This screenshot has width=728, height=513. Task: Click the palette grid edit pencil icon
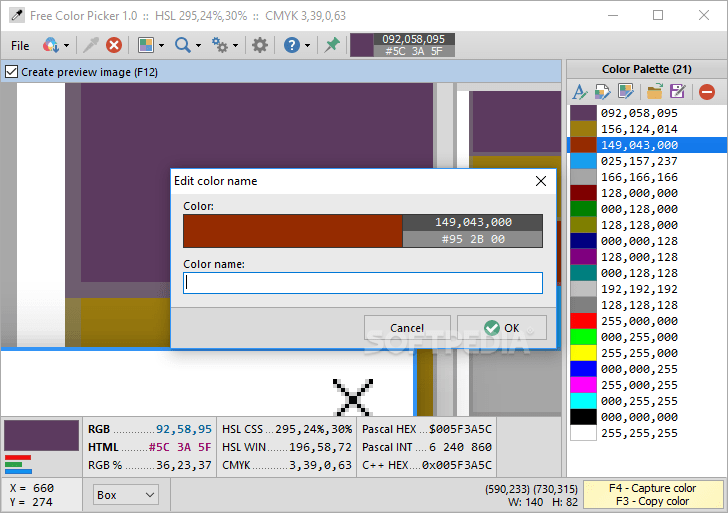(x=625, y=91)
